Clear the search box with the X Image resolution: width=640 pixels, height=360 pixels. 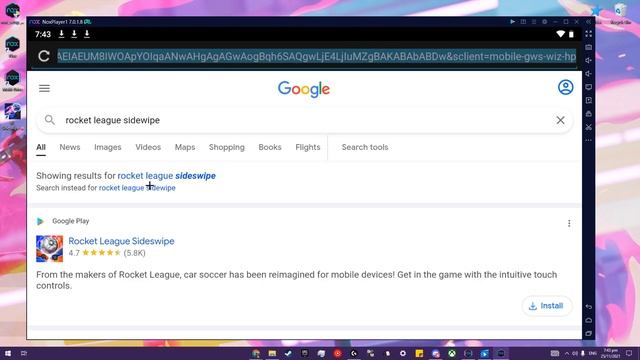click(560, 120)
